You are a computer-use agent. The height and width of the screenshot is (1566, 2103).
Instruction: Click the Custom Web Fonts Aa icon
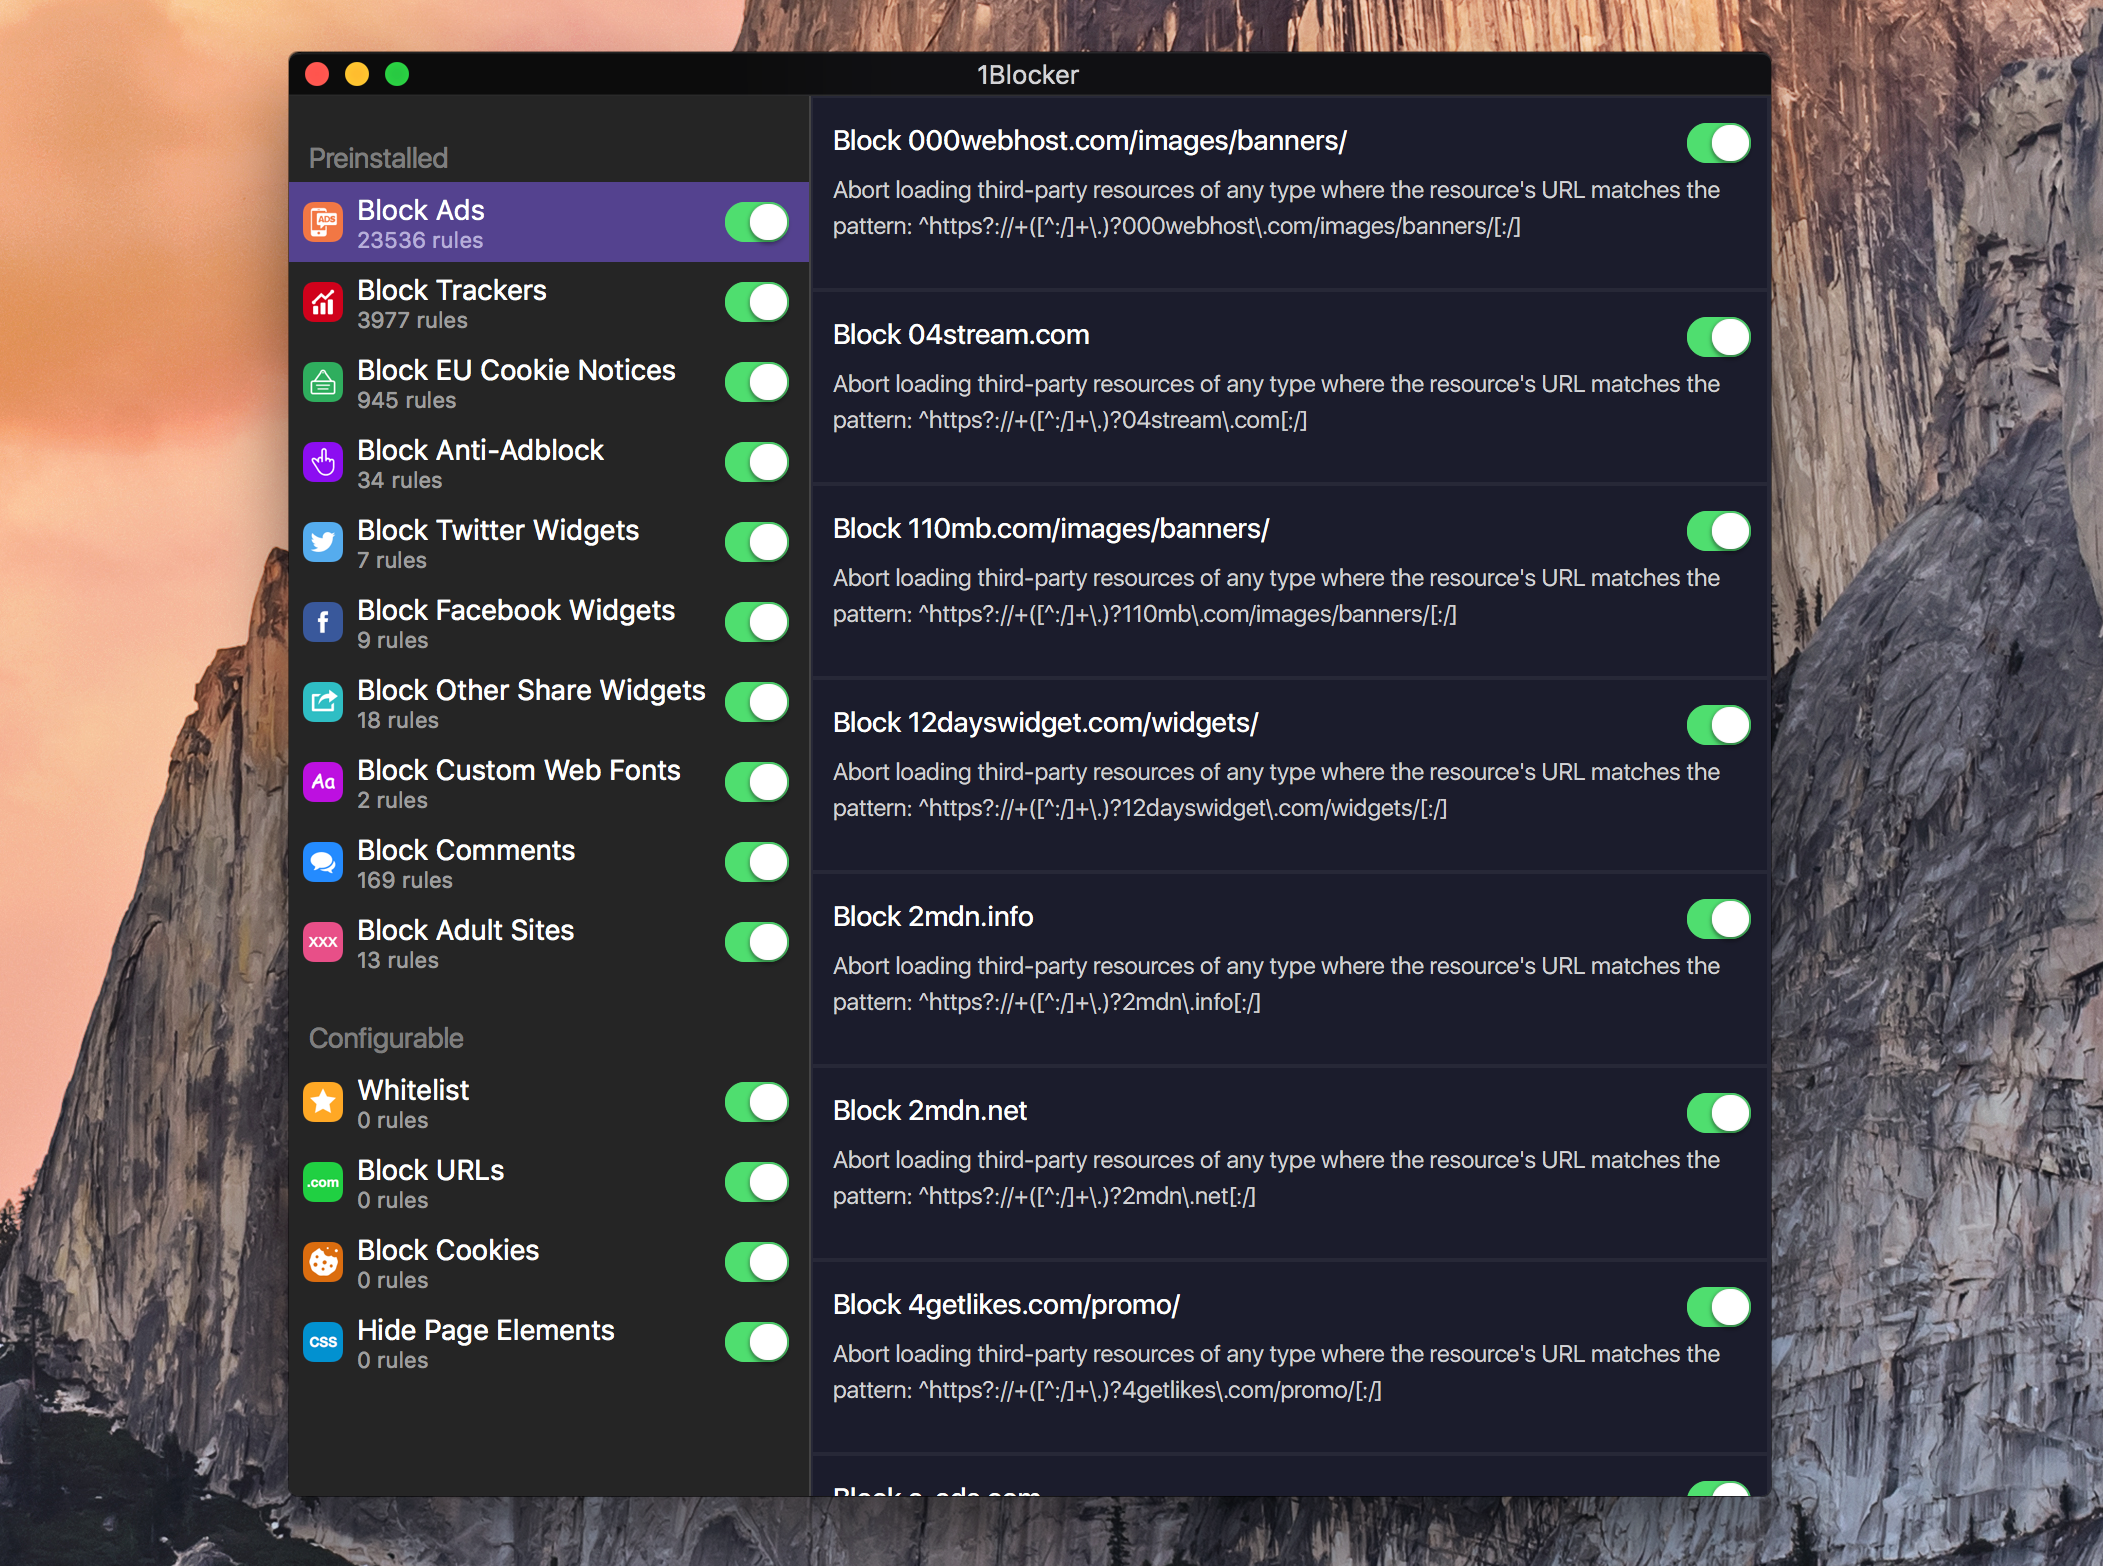point(323,782)
